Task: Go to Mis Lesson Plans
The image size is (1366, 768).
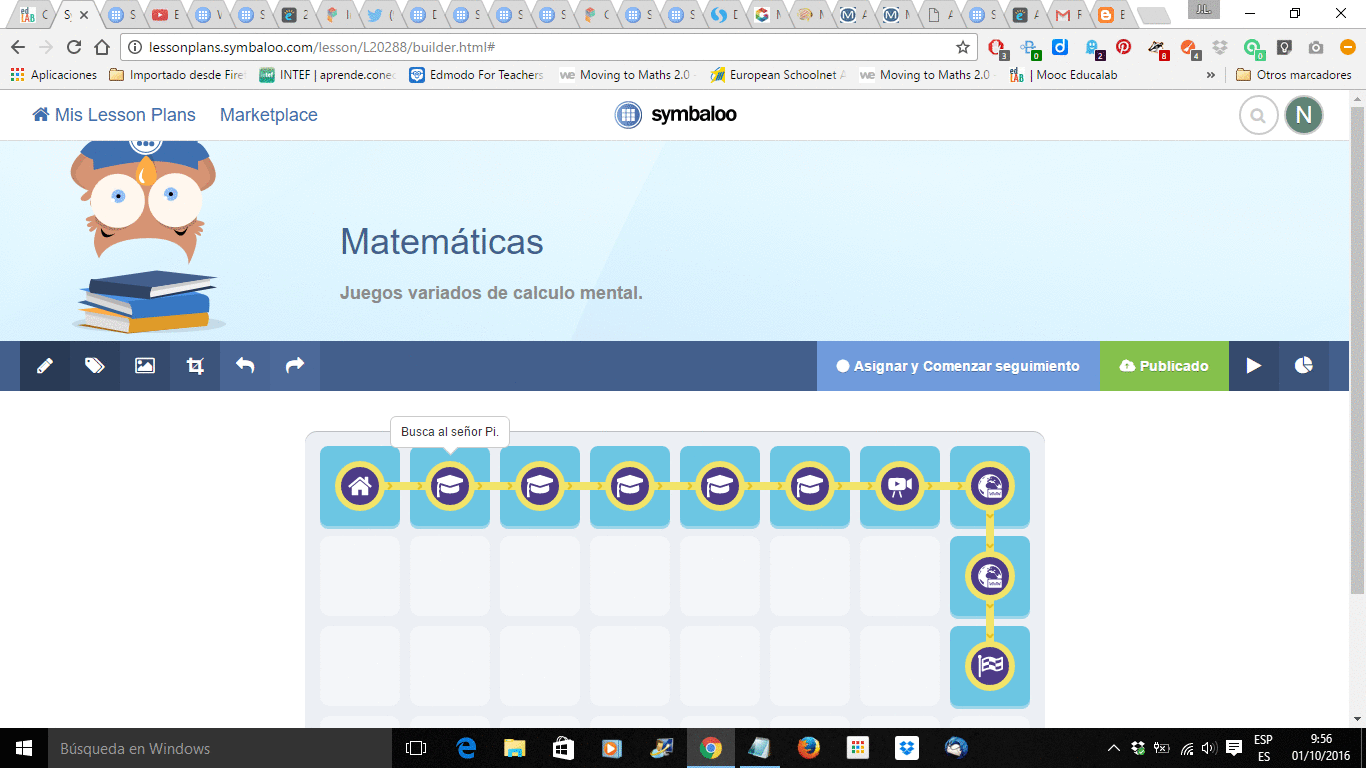Action: coord(113,115)
